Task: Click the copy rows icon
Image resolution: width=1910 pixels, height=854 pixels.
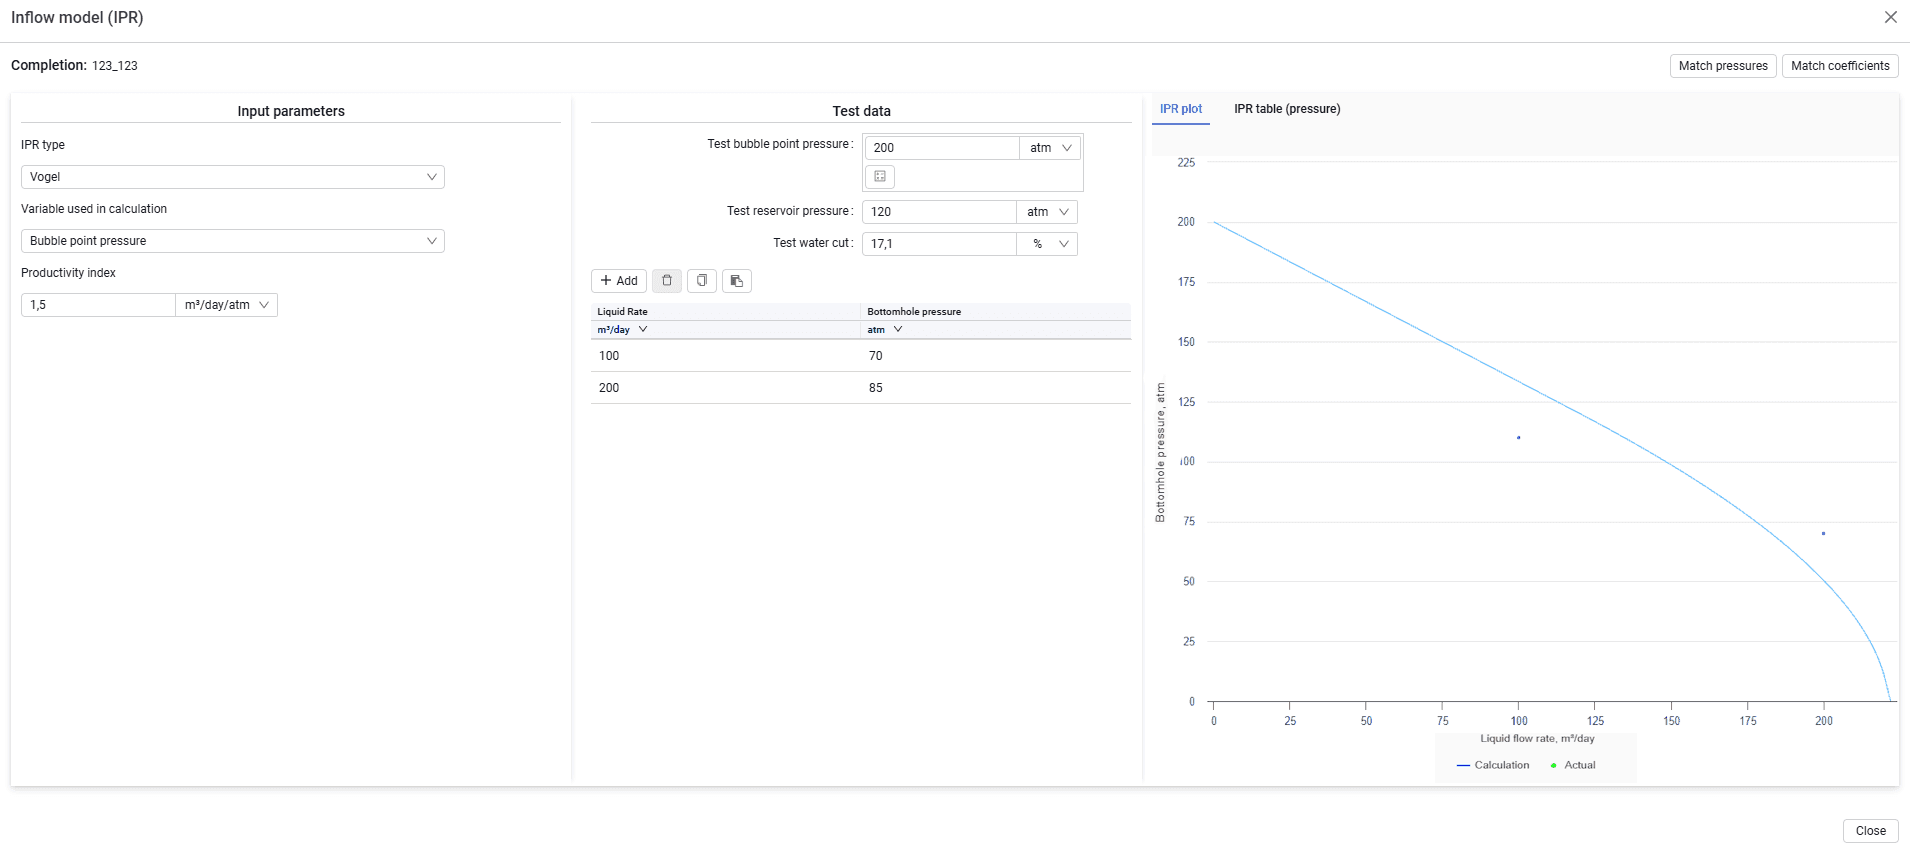Action: coord(702,281)
